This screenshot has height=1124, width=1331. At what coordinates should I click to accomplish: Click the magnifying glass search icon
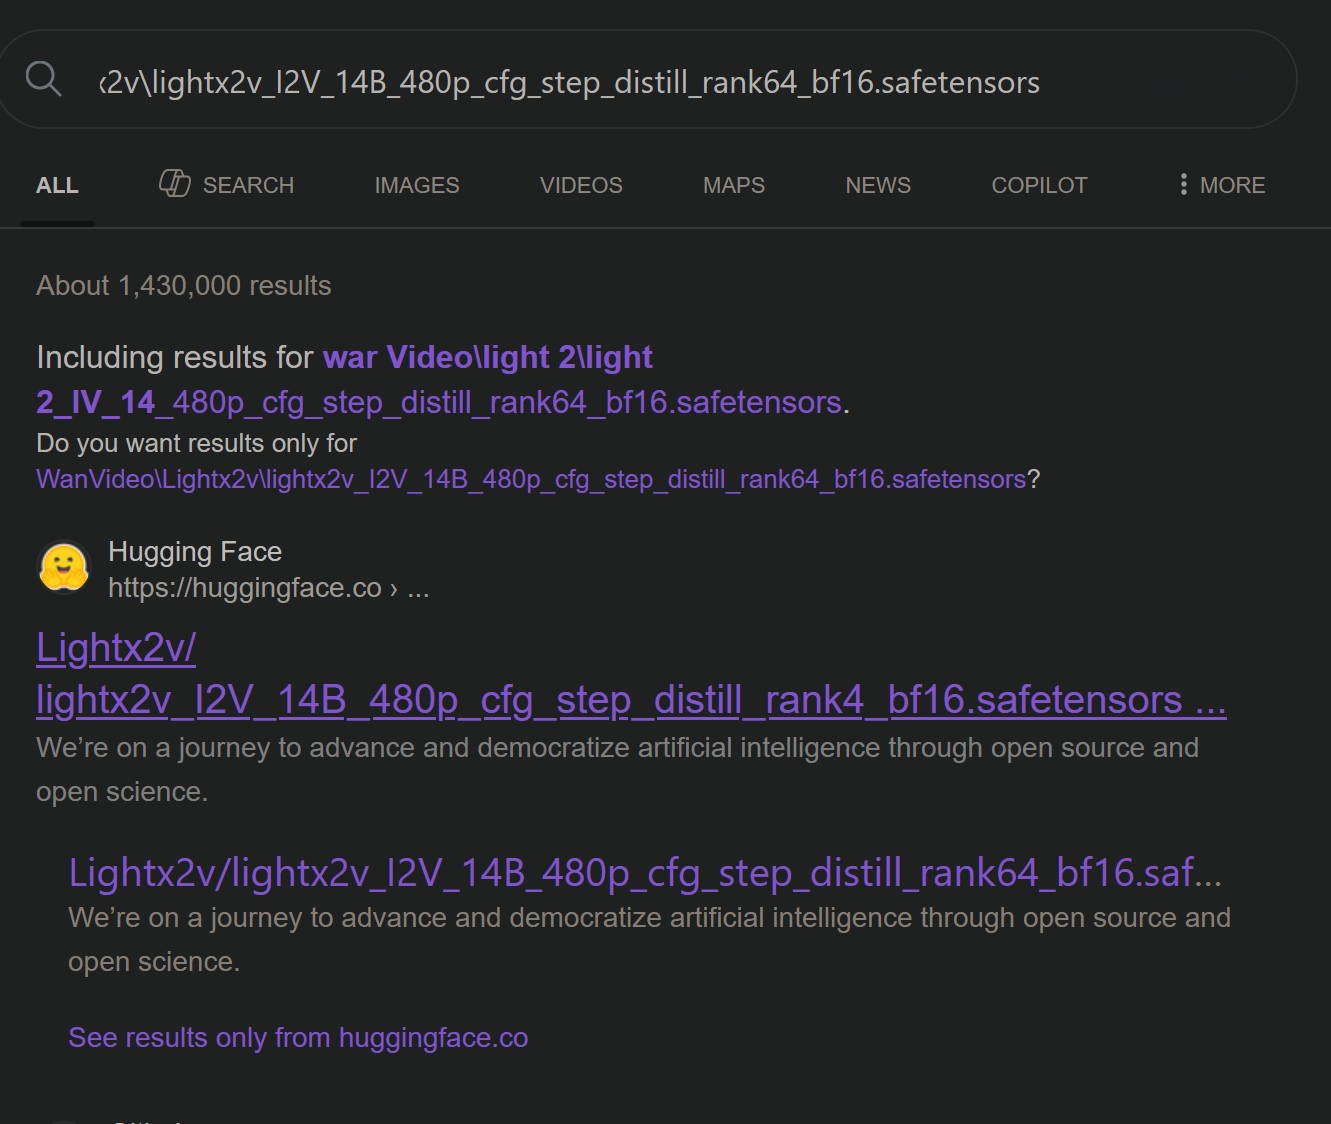pos(44,78)
